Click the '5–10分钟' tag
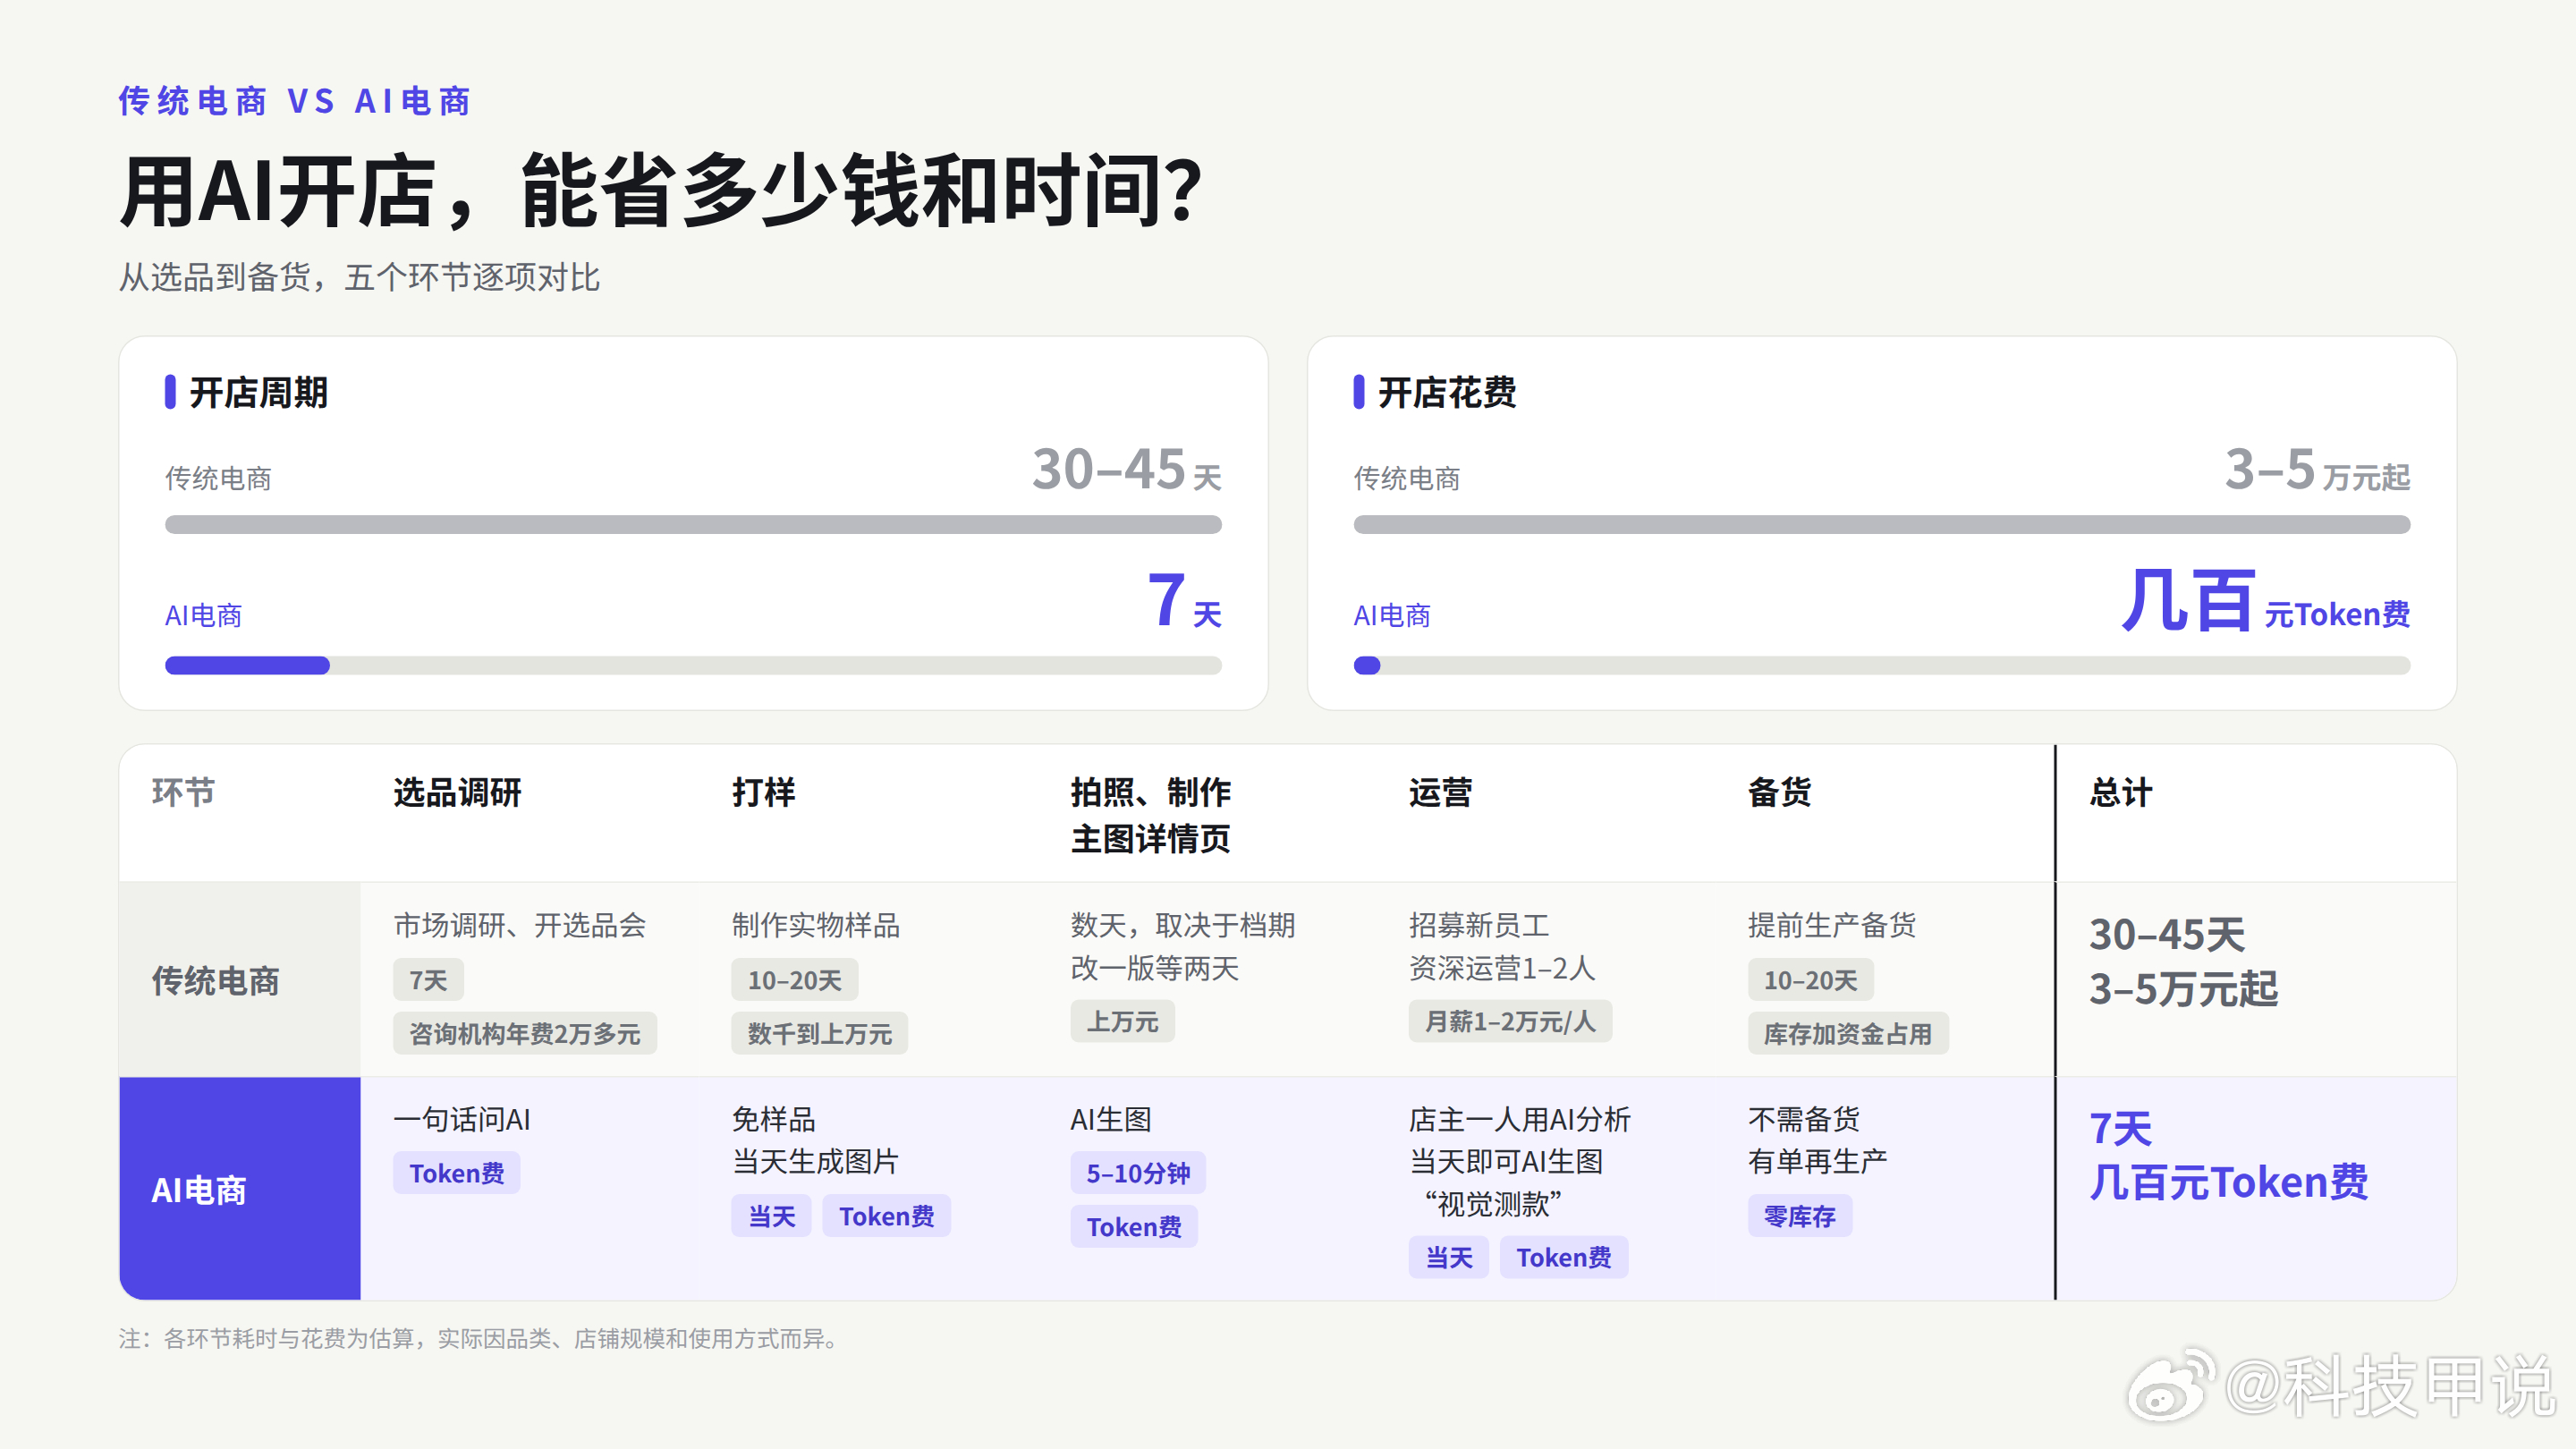 pos(1137,1173)
